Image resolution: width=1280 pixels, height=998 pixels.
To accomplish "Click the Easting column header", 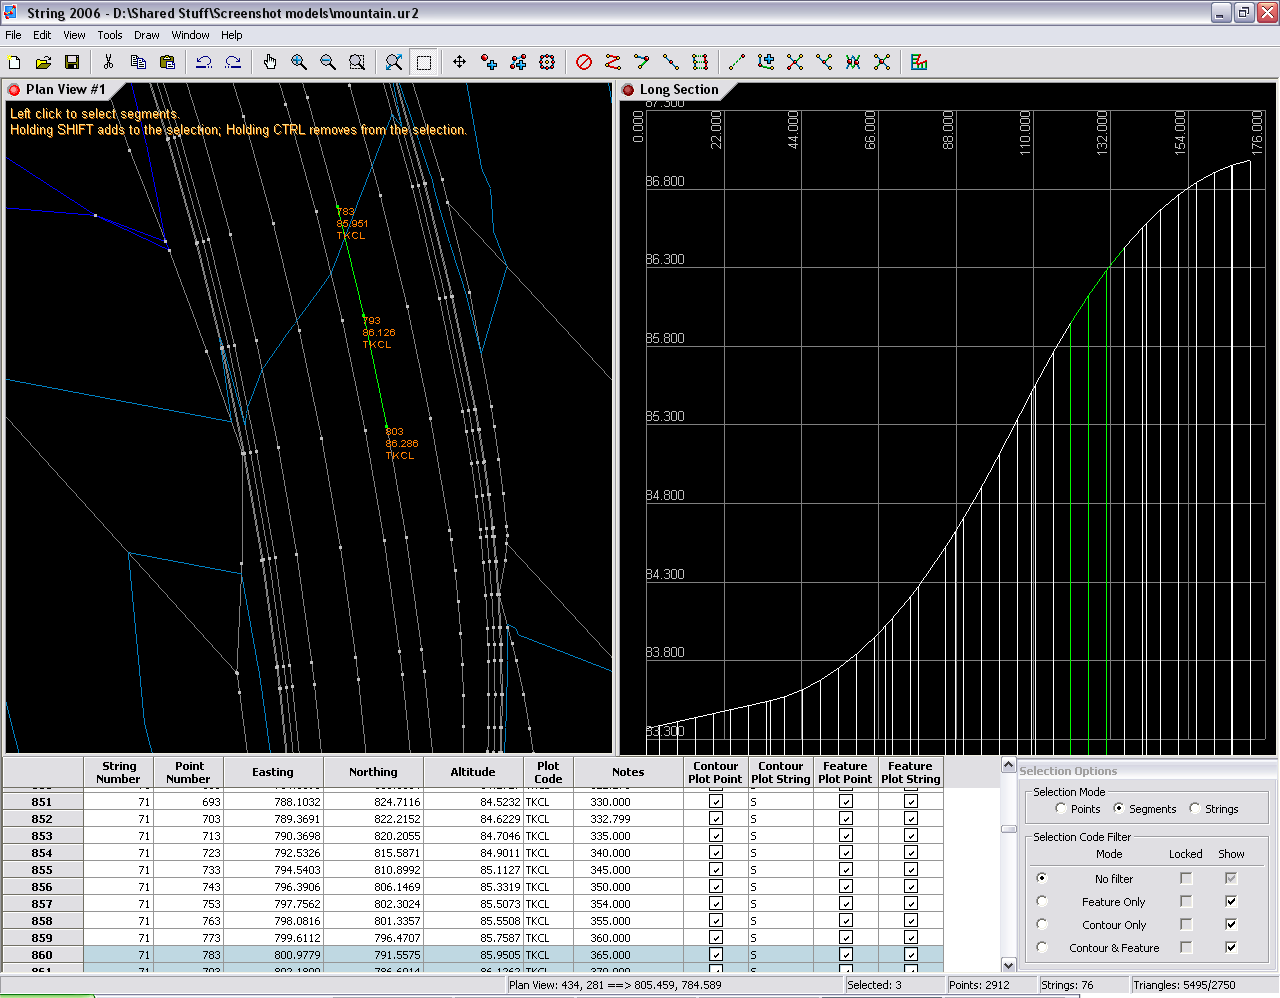I will point(273,772).
